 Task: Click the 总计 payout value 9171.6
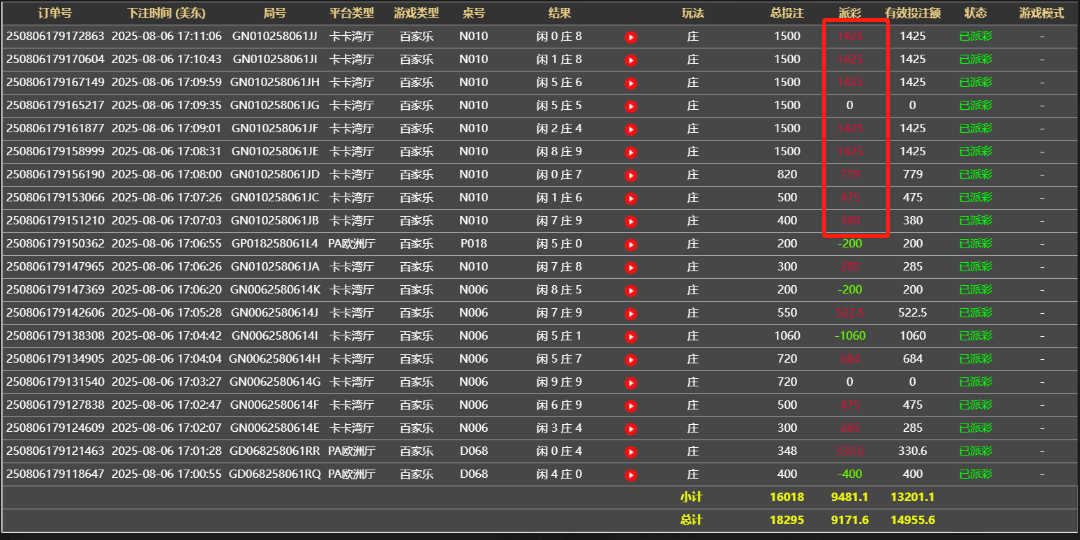pos(850,520)
